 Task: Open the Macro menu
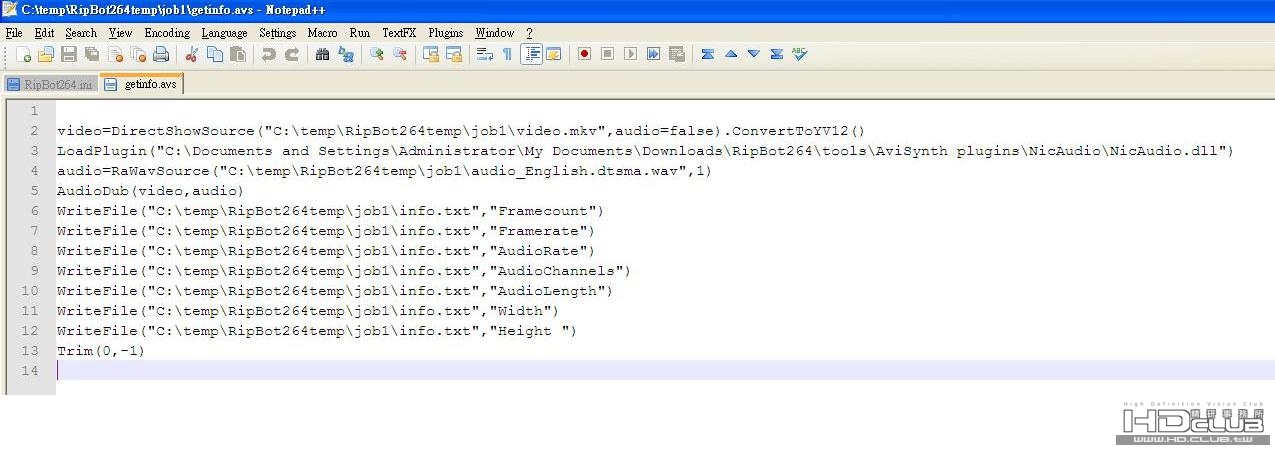pyautogui.click(x=323, y=33)
